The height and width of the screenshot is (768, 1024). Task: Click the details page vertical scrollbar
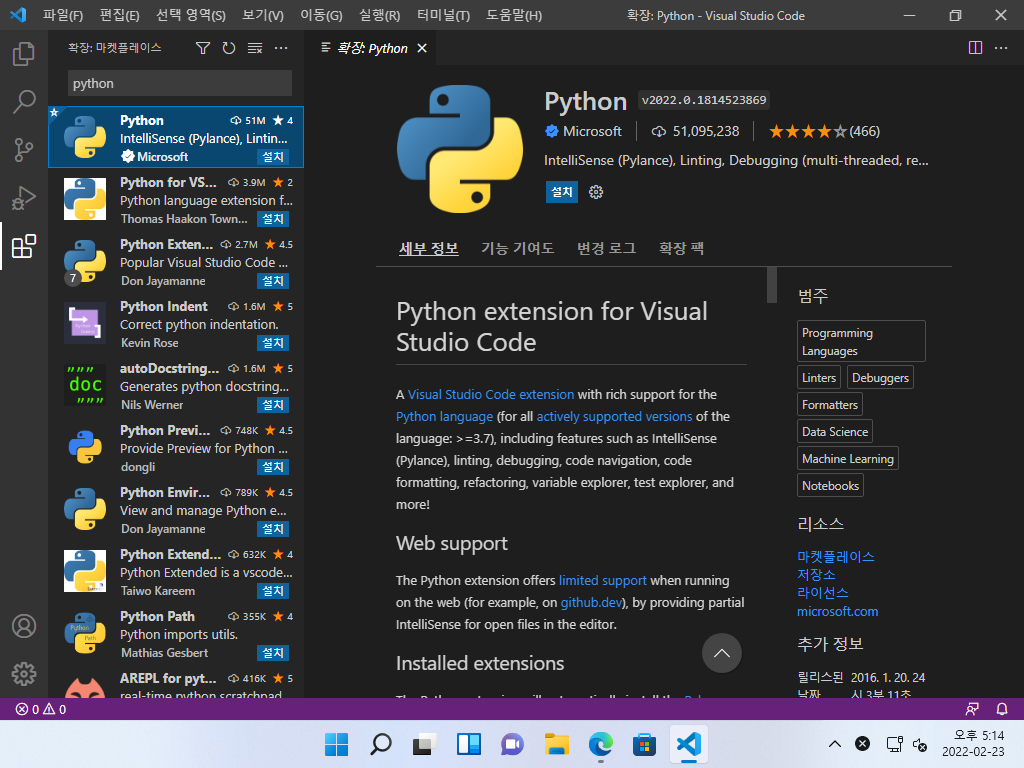(x=772, y=285)
